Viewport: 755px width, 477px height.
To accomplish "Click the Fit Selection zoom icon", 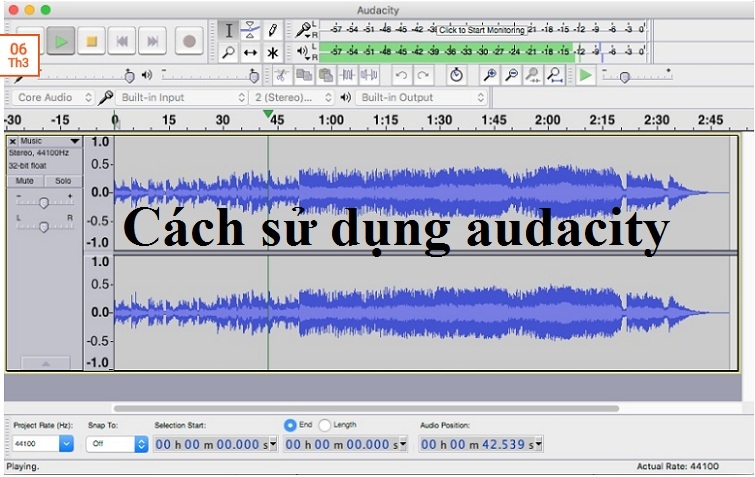I will coord(534,75).
